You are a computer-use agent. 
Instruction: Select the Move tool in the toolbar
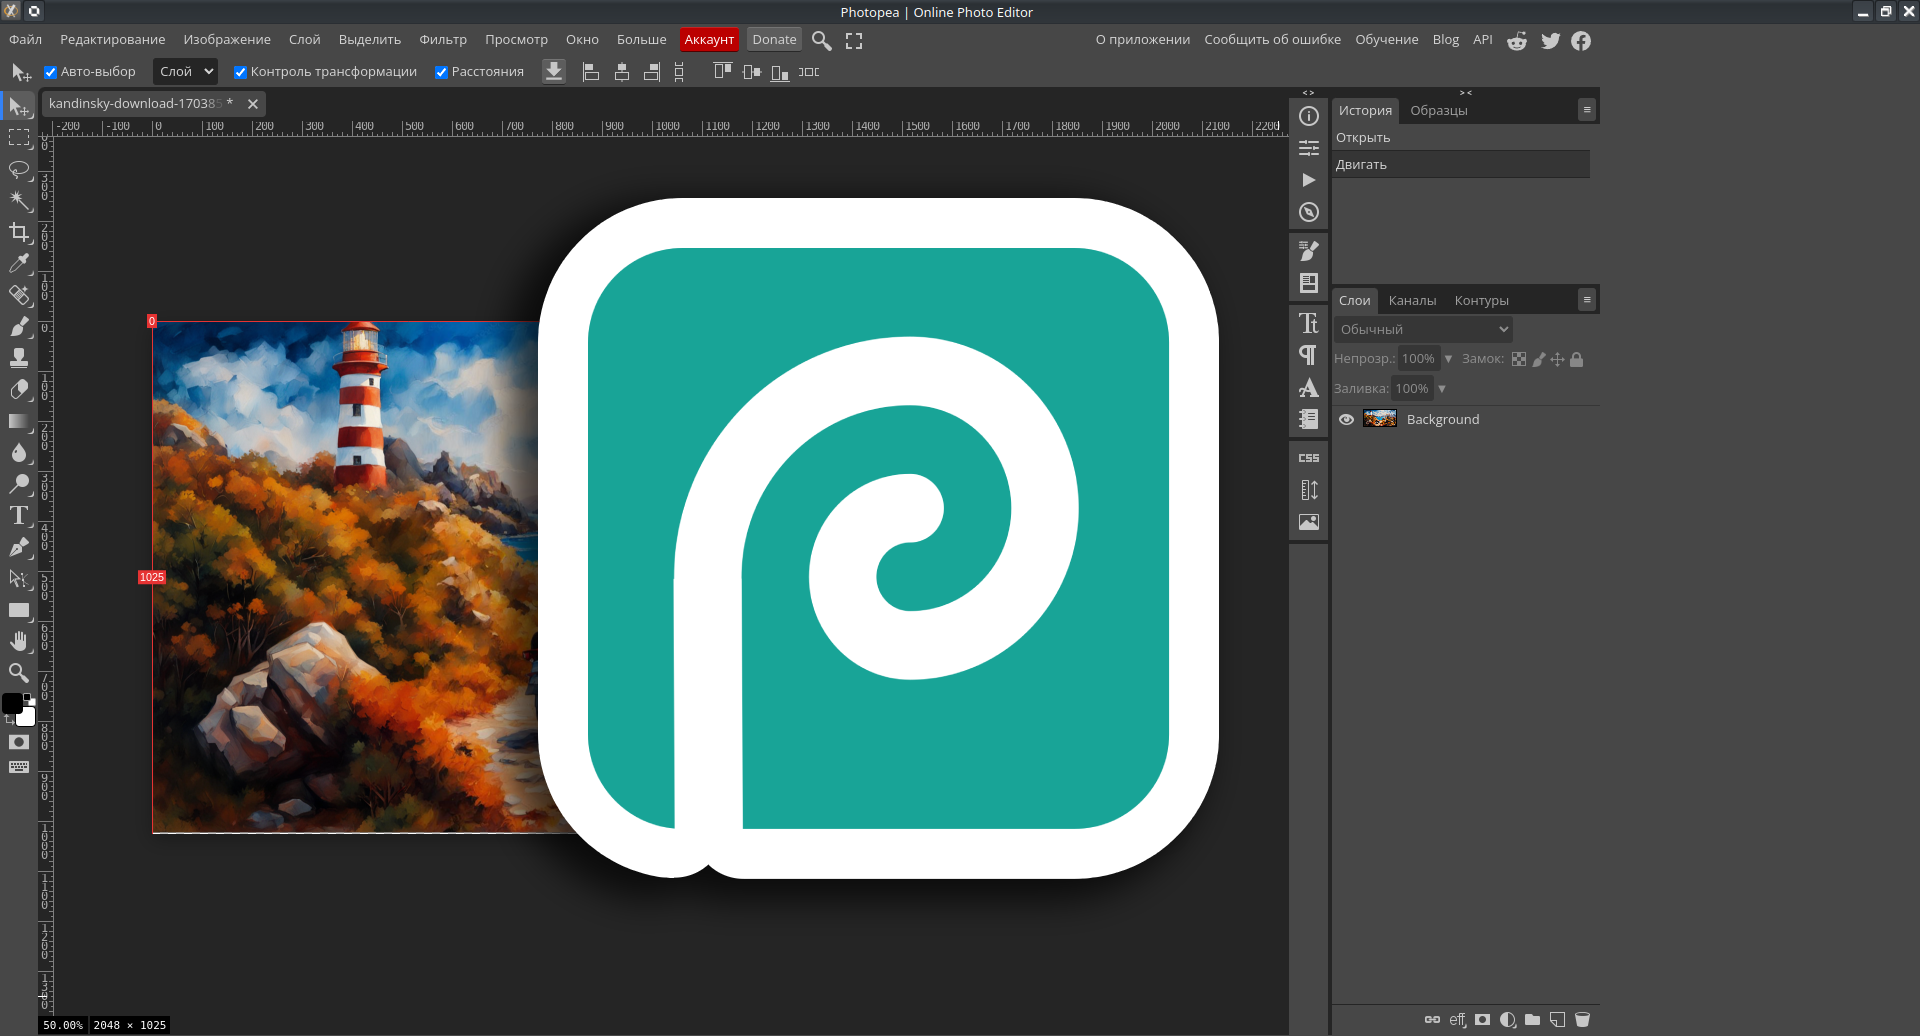(x=19, y=106)
